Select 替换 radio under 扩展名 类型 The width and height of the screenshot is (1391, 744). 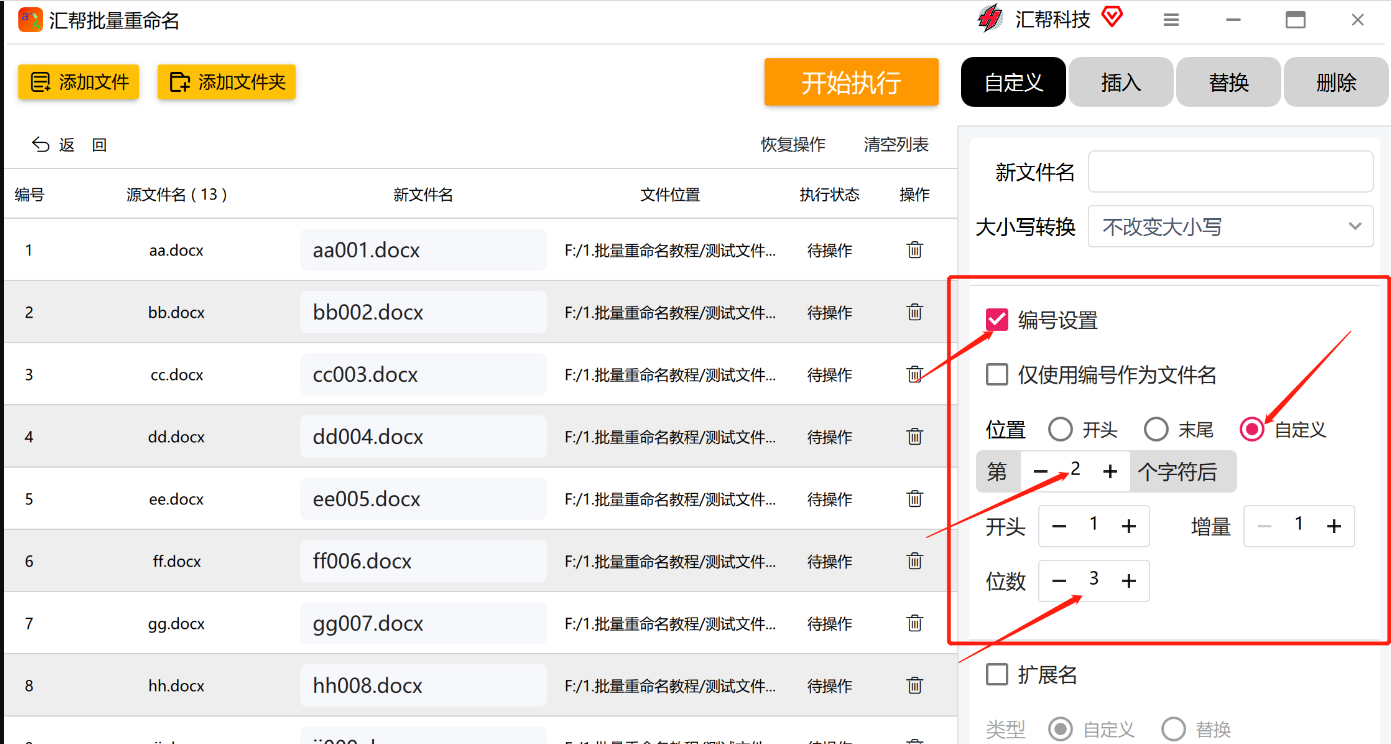1174,730
